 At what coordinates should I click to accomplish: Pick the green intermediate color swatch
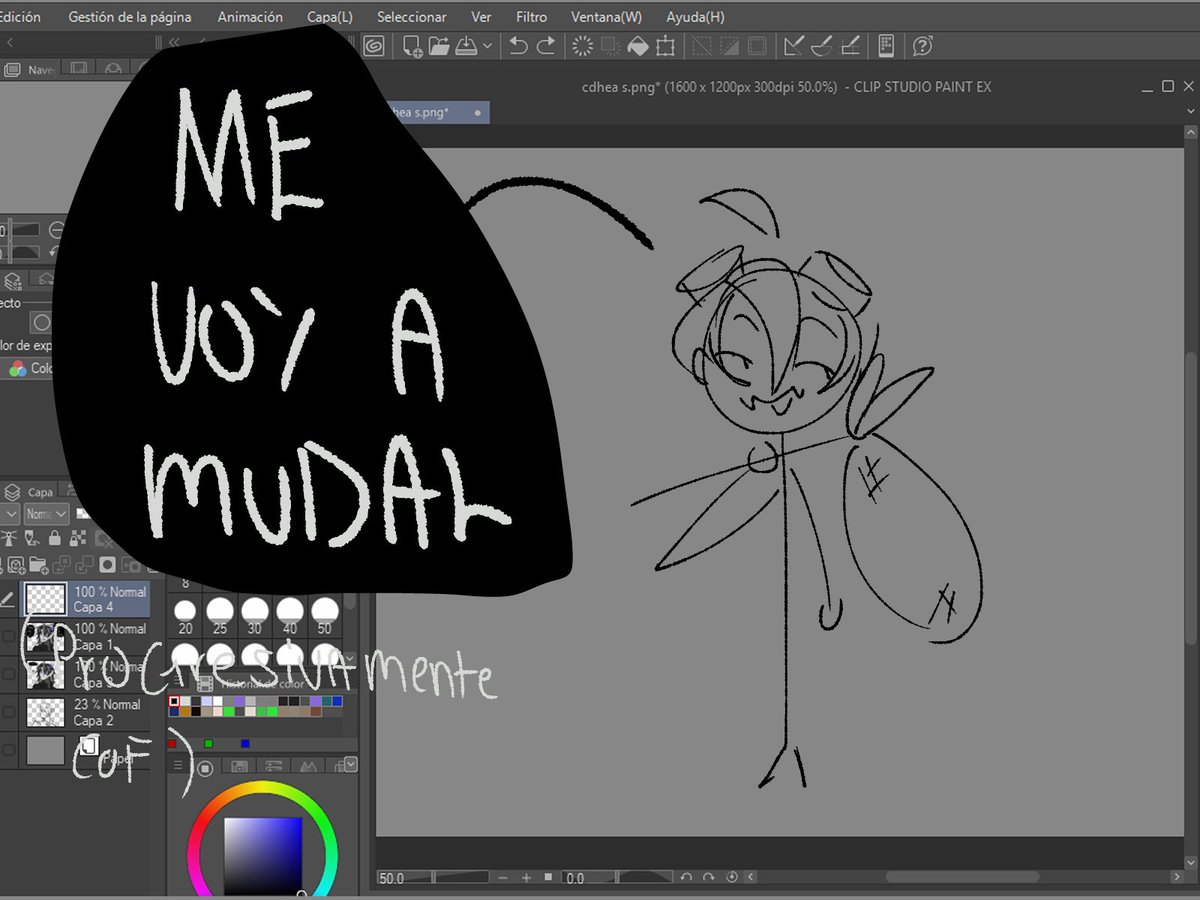coord(208,744)
